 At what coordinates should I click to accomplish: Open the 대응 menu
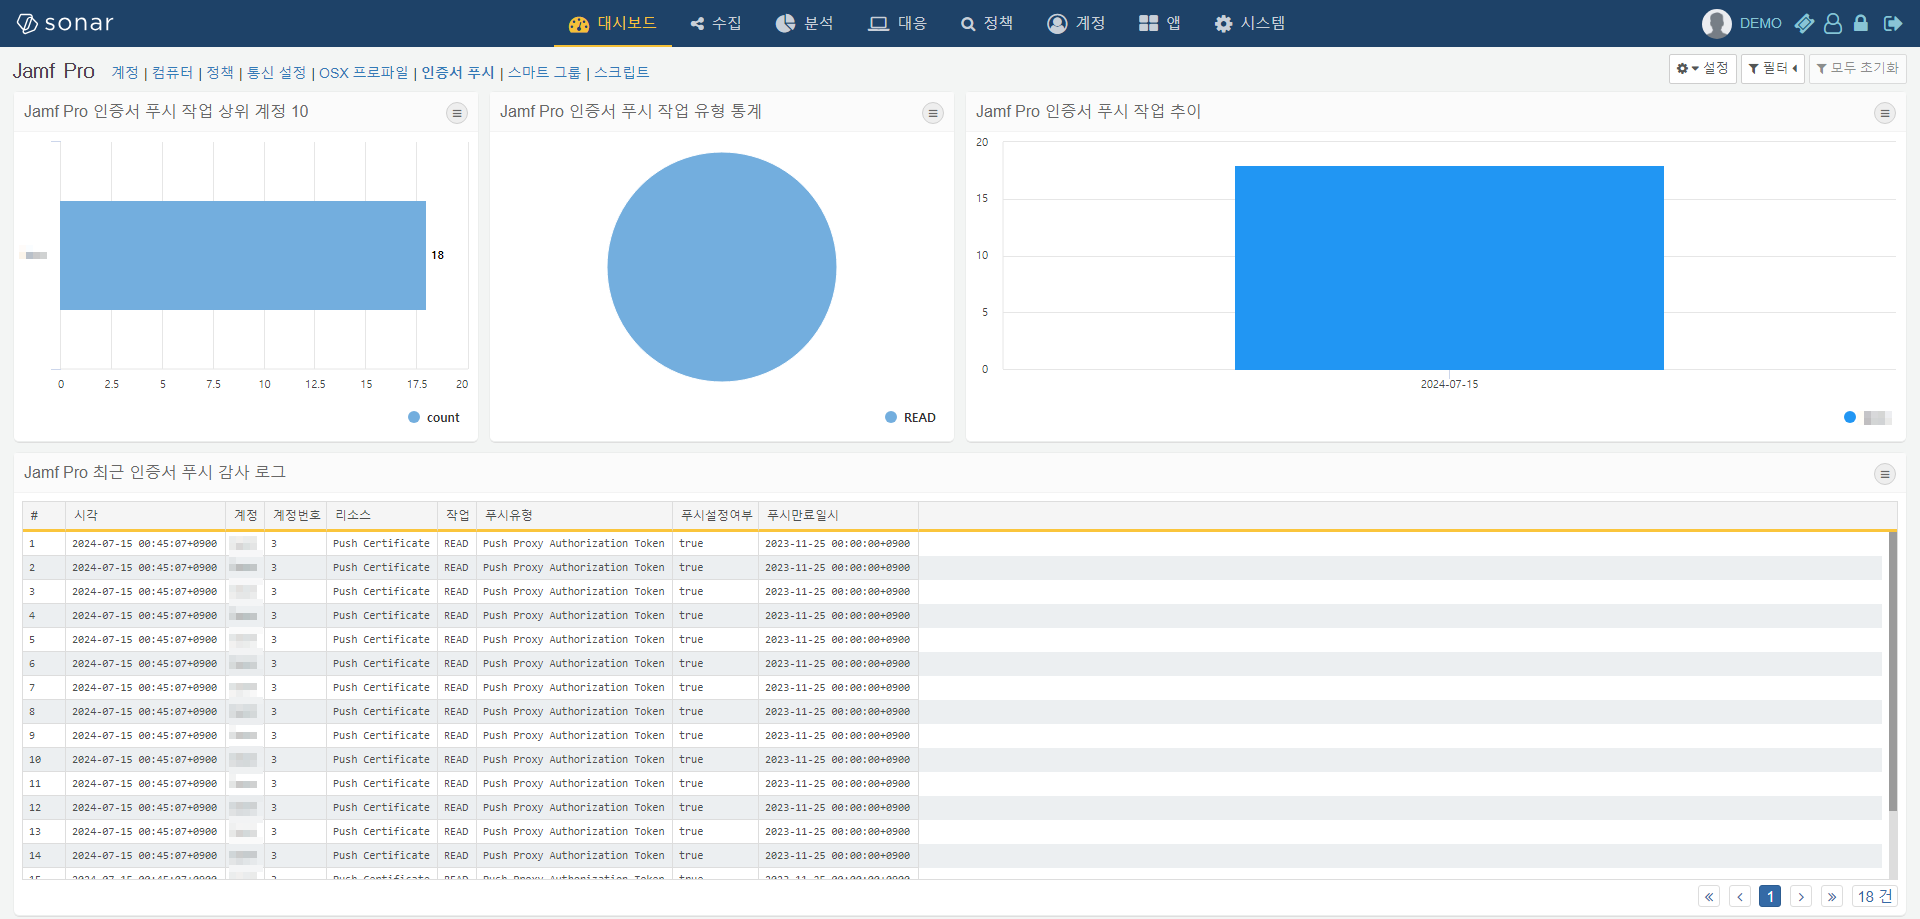897,23
